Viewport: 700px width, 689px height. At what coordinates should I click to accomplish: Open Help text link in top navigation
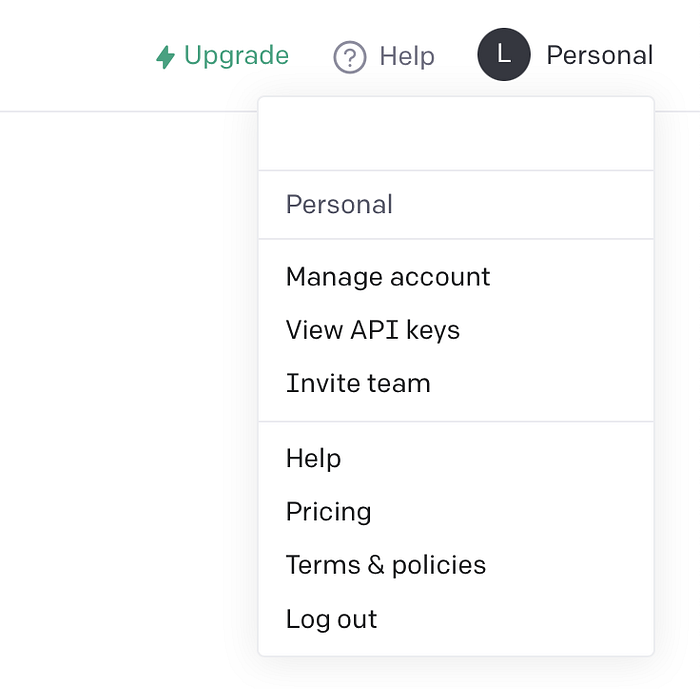(384, 57)
